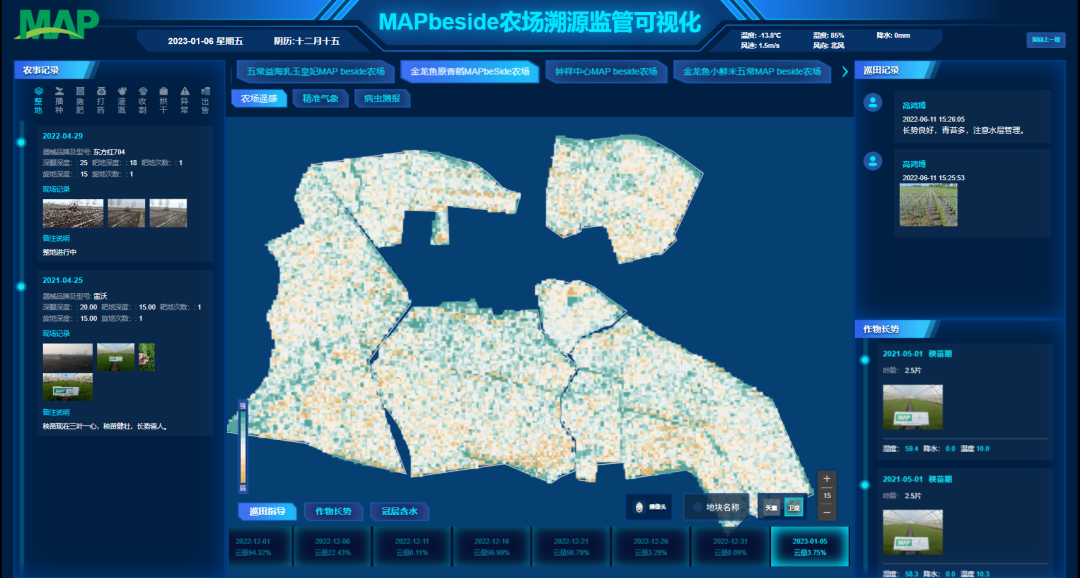Select the 2022-12-31 imagery date
The height and width of the screenshot is (578, 1080).
point(730,546)
